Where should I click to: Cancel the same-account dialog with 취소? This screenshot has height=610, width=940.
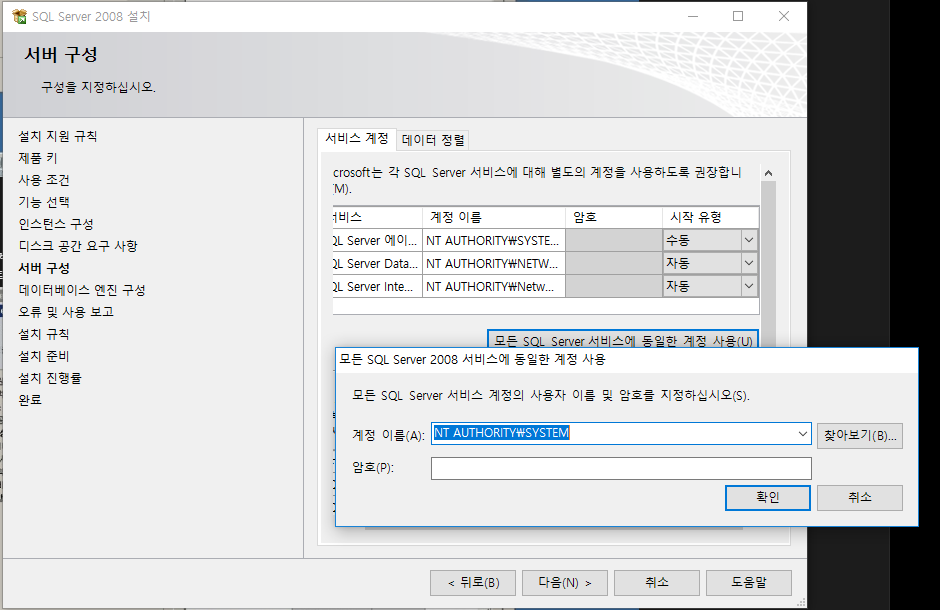tap(860, 497)
